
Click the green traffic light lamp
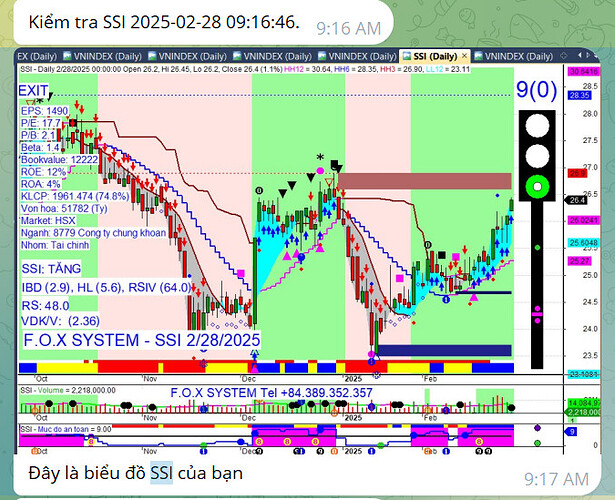point(537,187)
